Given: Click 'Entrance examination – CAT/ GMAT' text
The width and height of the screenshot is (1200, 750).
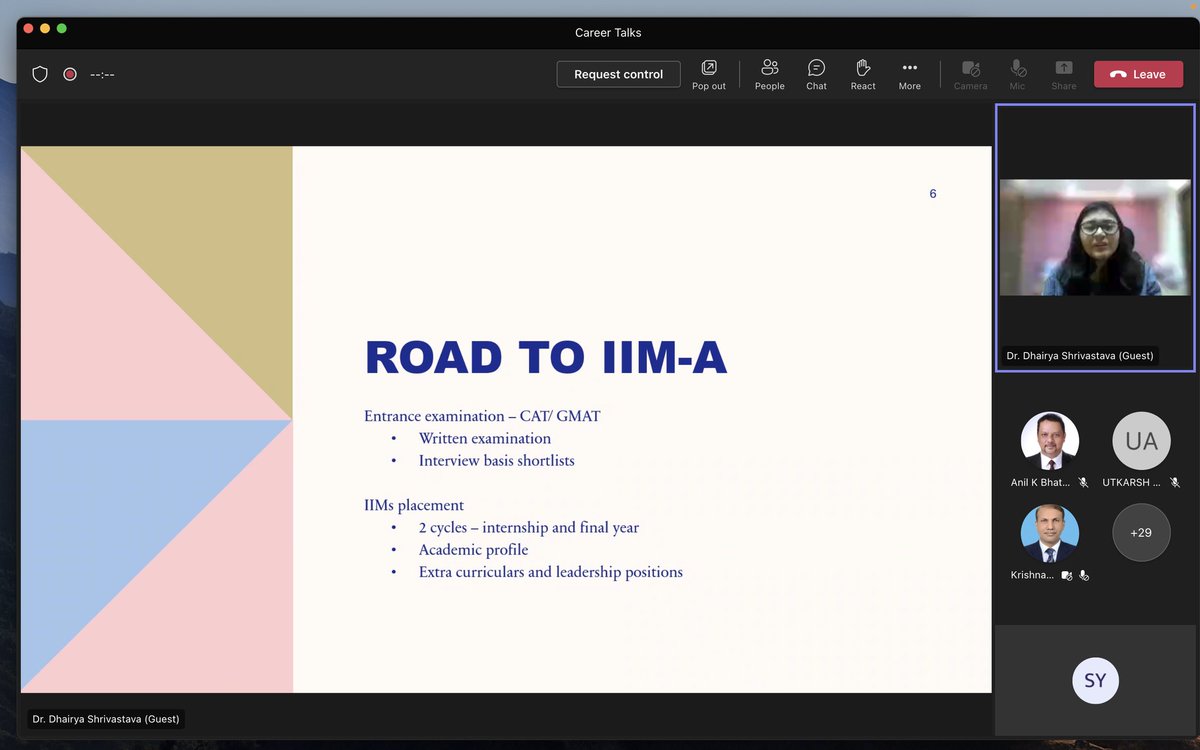Looking at the screenshot, I should [482, 416].
